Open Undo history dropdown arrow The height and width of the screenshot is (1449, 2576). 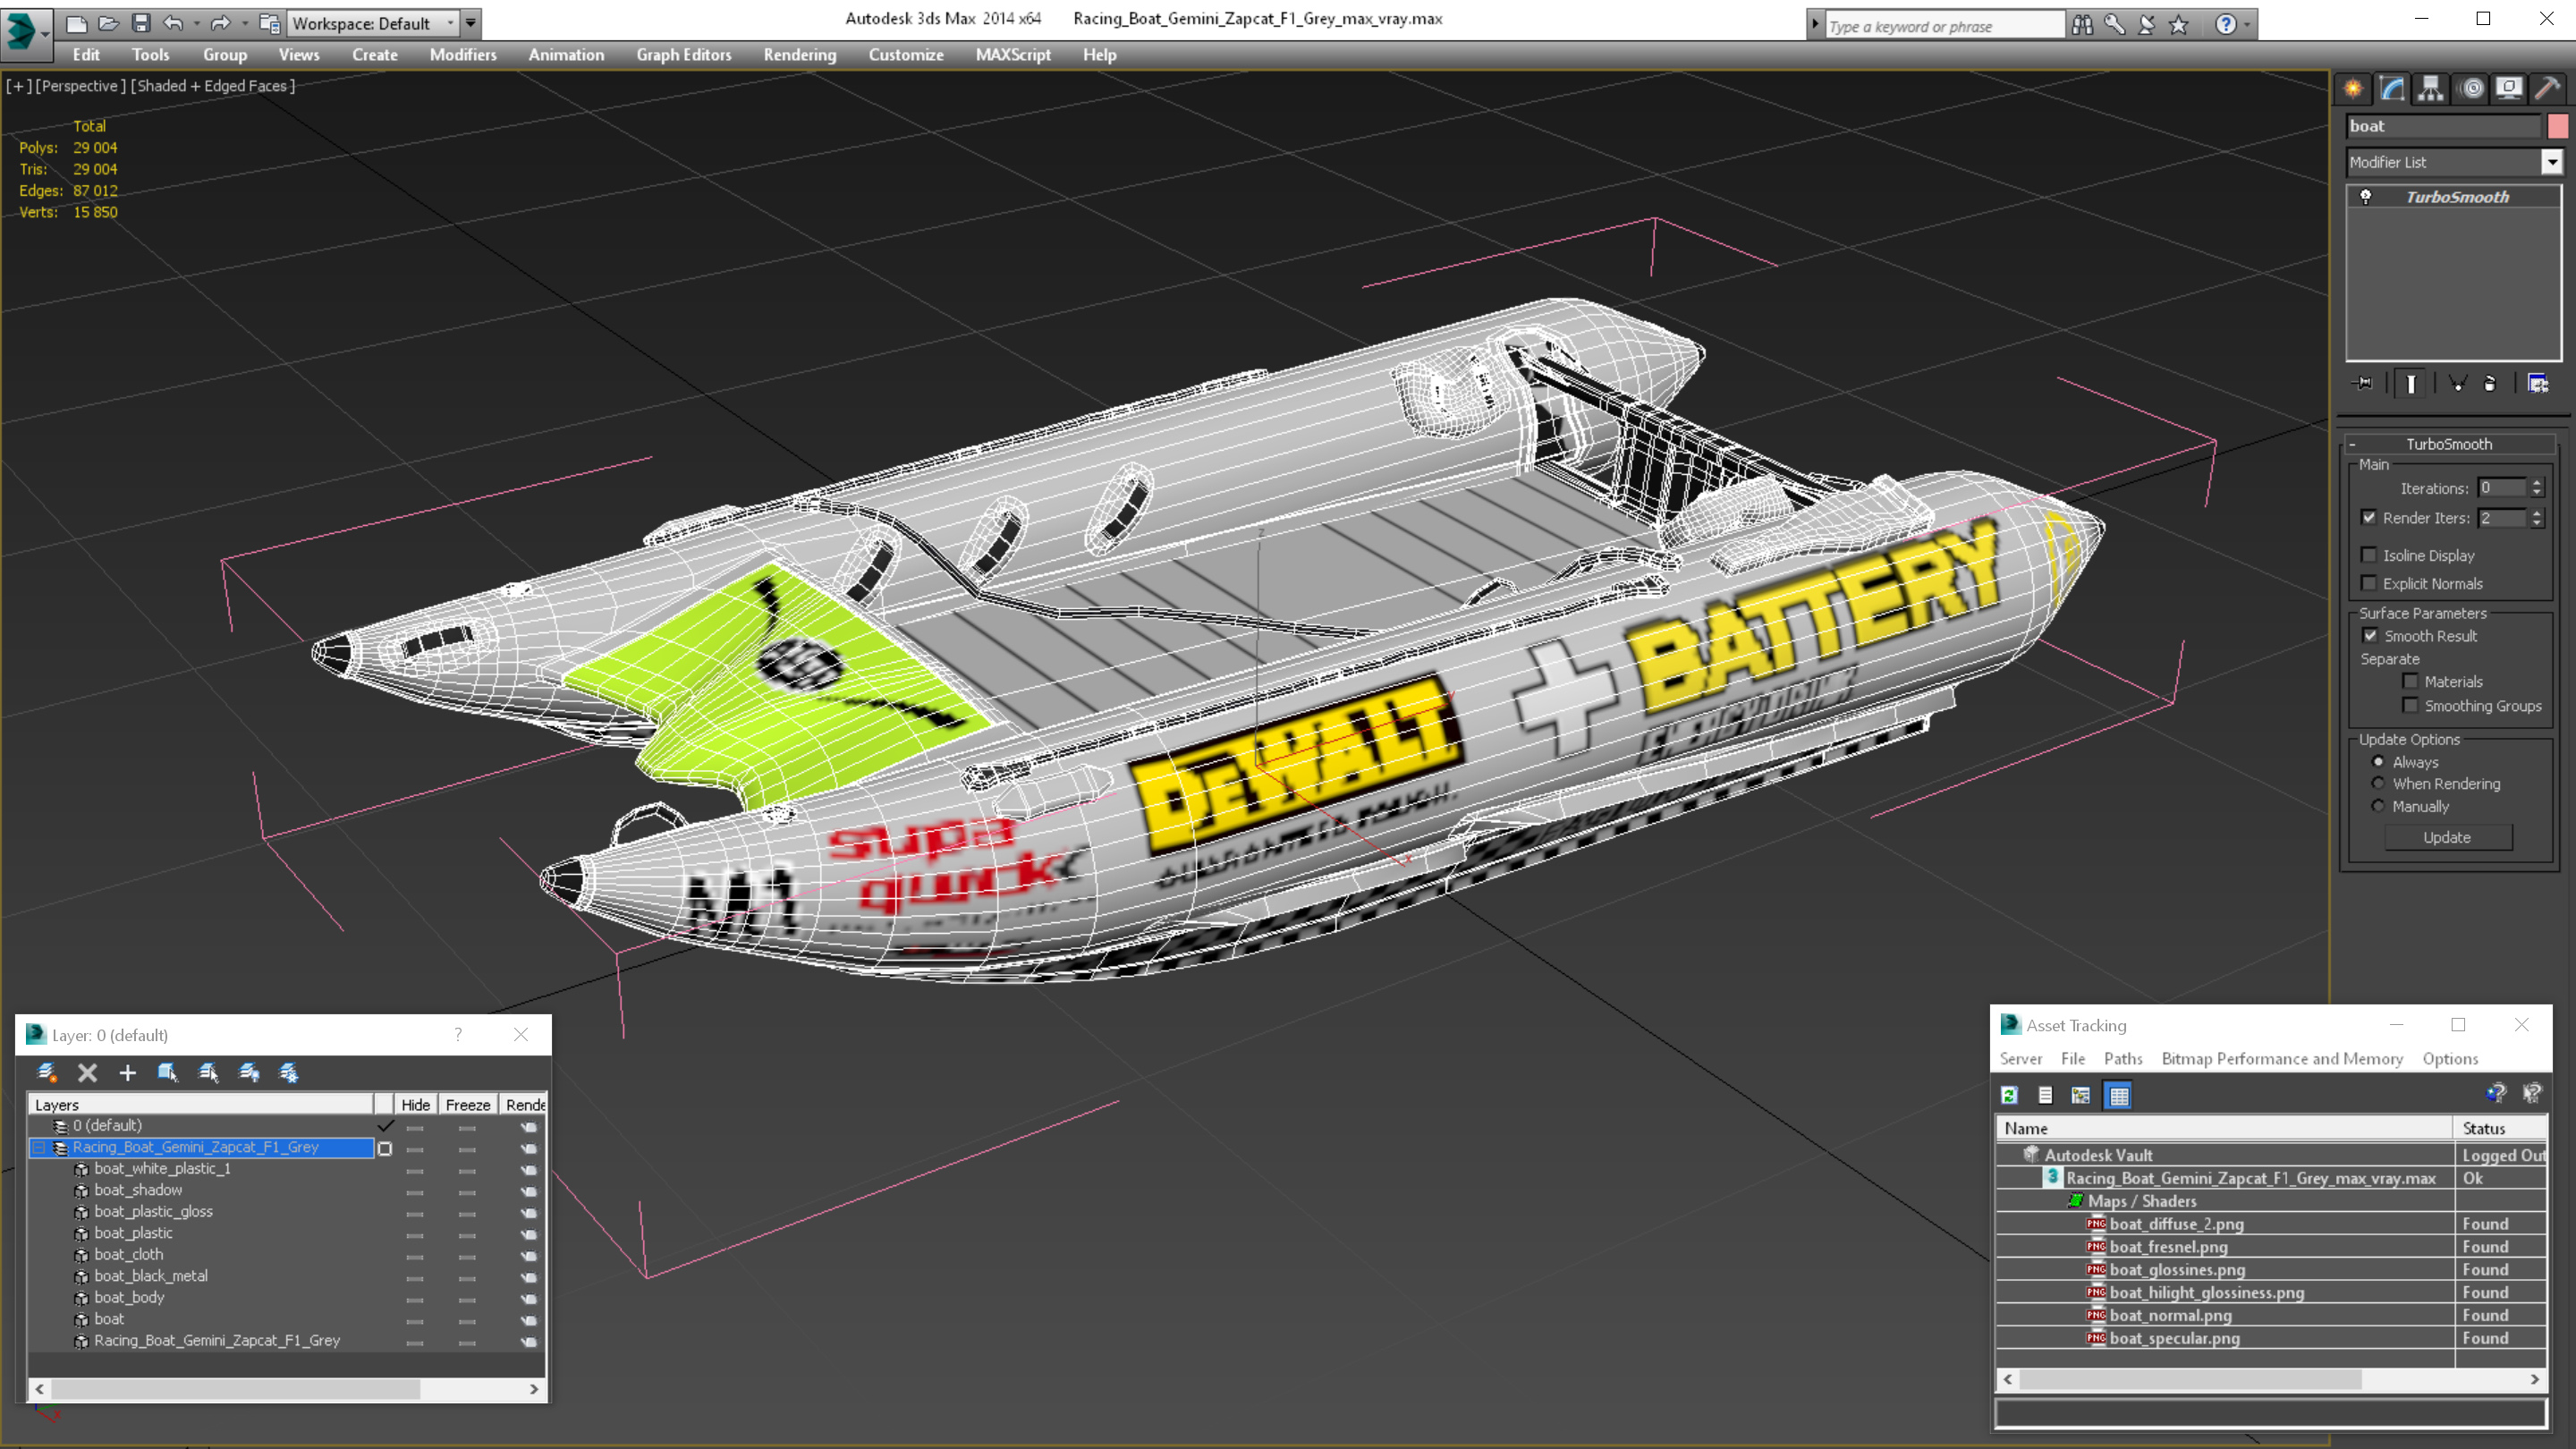tap(196, 23)
